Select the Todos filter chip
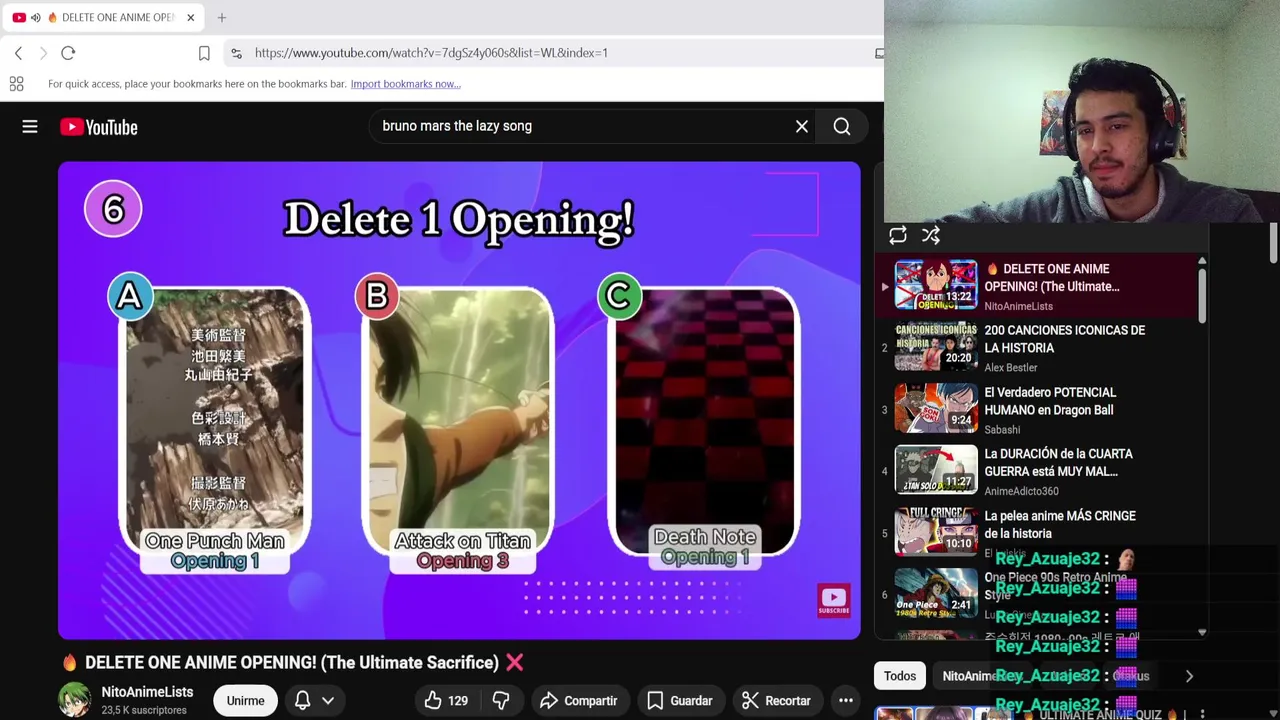The height and width of the screenshot is (720, 1280). [x=899, y=676]
